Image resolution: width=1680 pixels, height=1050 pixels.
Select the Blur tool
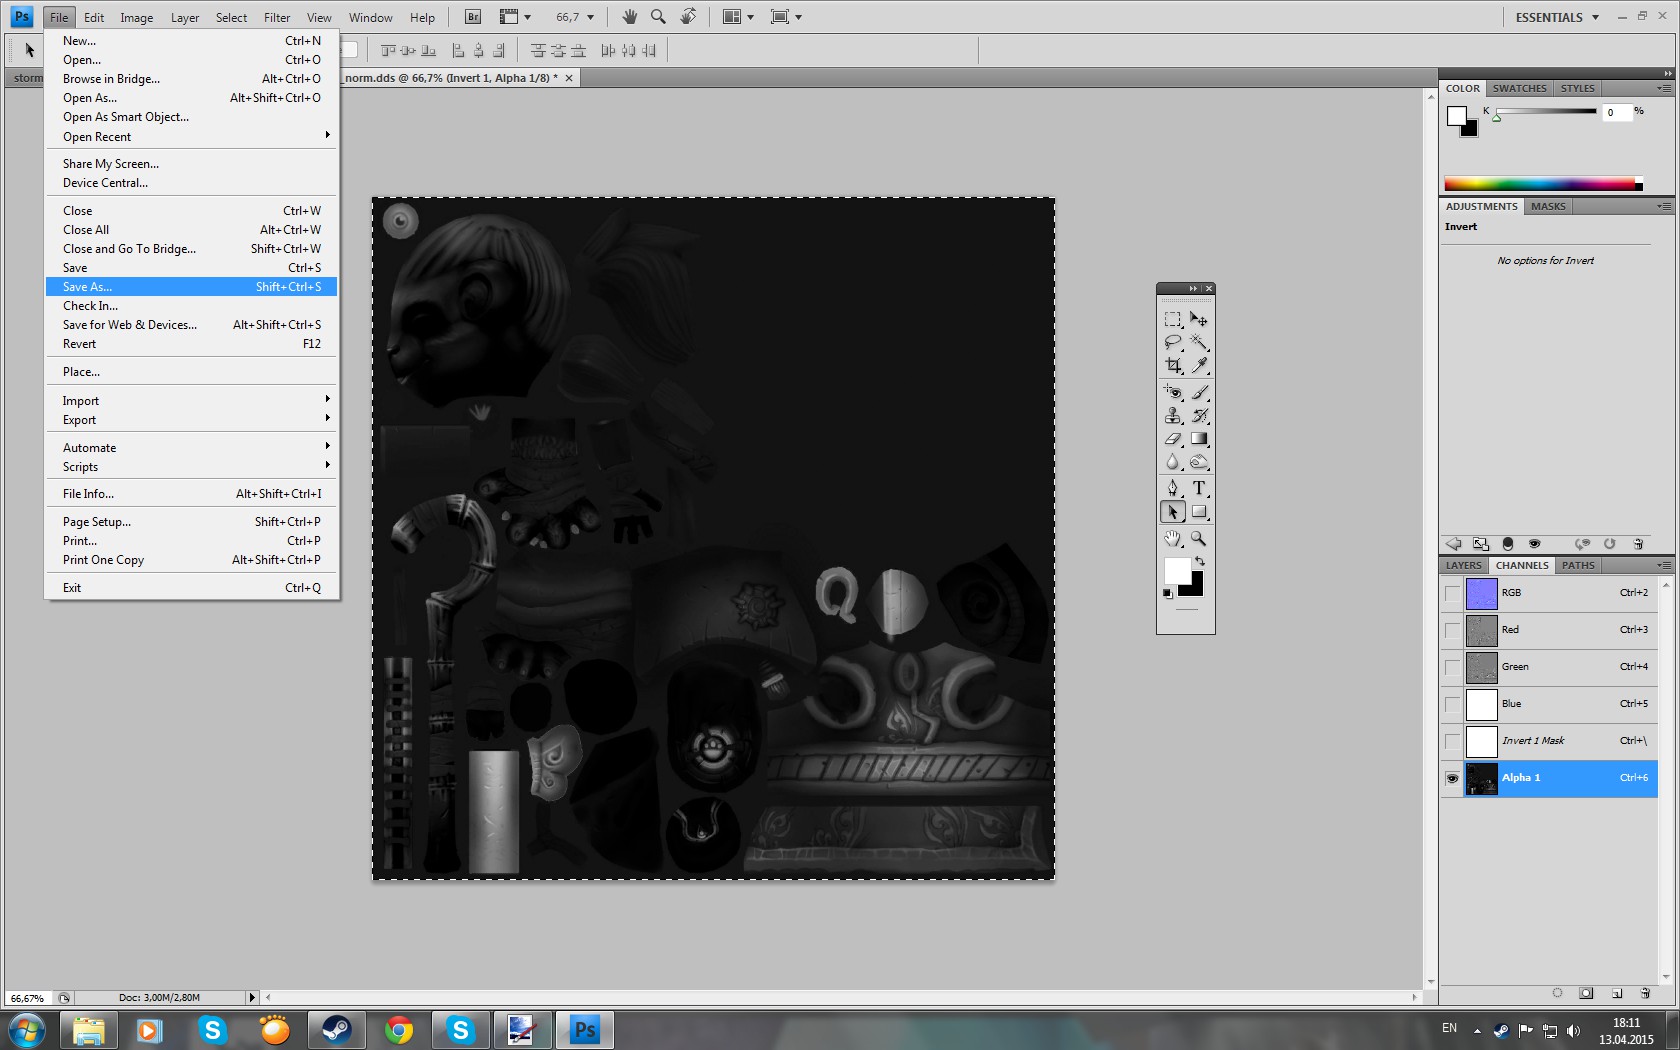(x=1173, y=461)
